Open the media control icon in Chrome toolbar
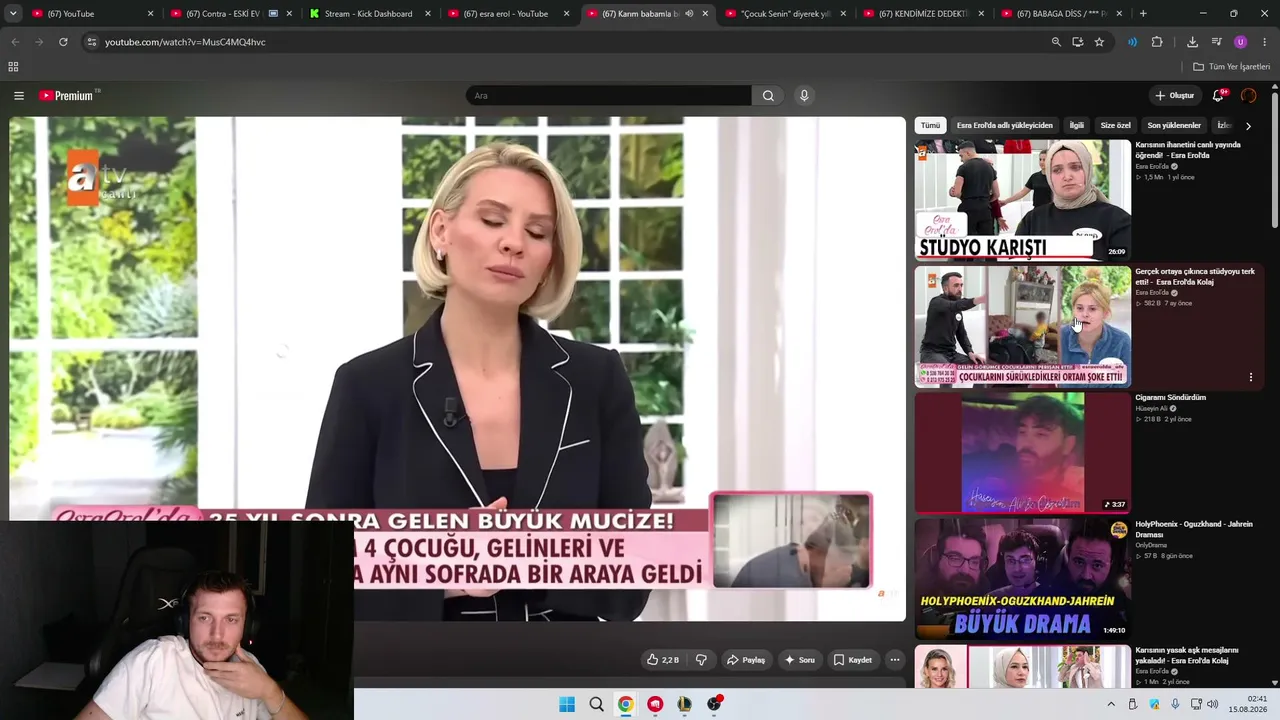 click(x=1217, y=42)
